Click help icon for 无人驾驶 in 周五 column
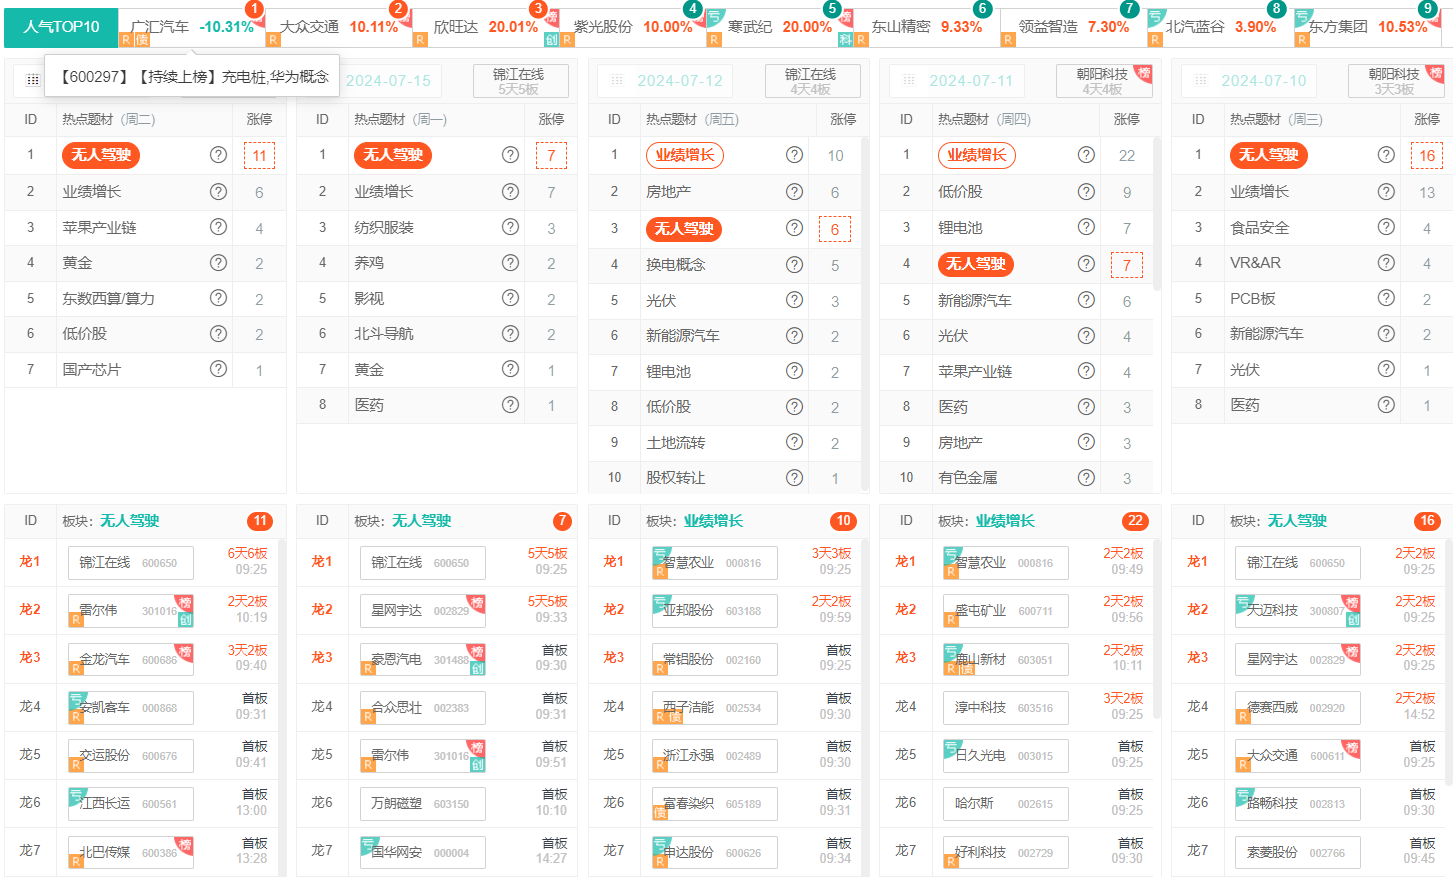This screenshot has width=1453, height=877. tap(794, 228)
